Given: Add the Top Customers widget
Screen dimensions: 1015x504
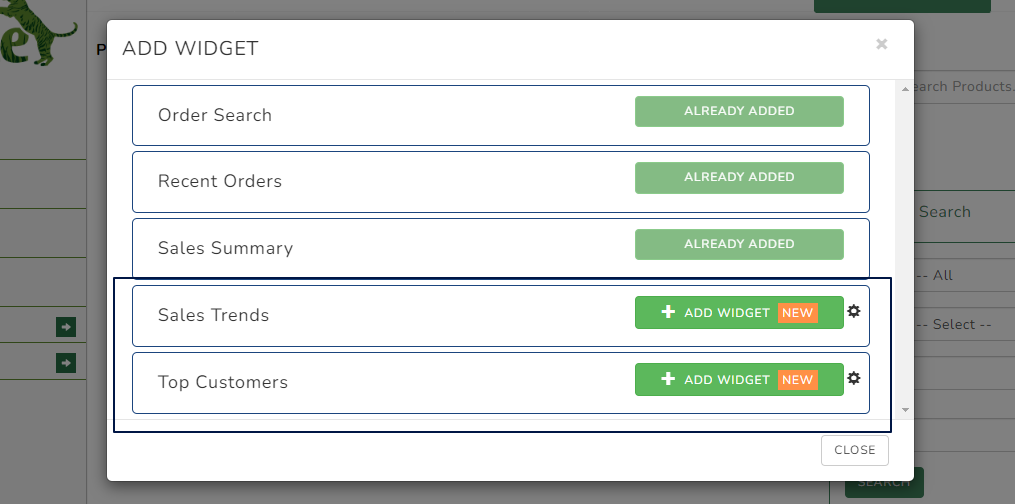Looking at the screenshot, I should click(739, 379).
